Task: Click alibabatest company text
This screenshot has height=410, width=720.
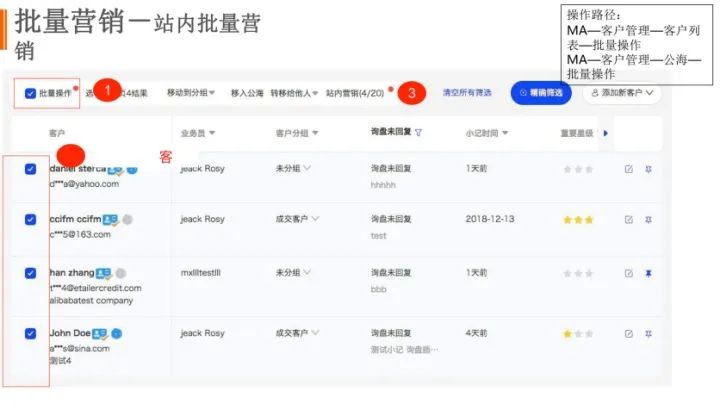Action: 91,300
